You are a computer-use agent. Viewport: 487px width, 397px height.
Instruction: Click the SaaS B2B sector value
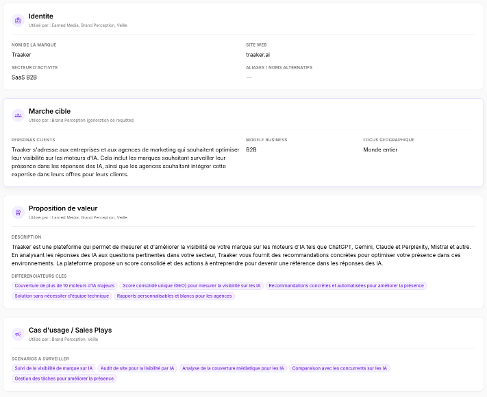point(24,78)
